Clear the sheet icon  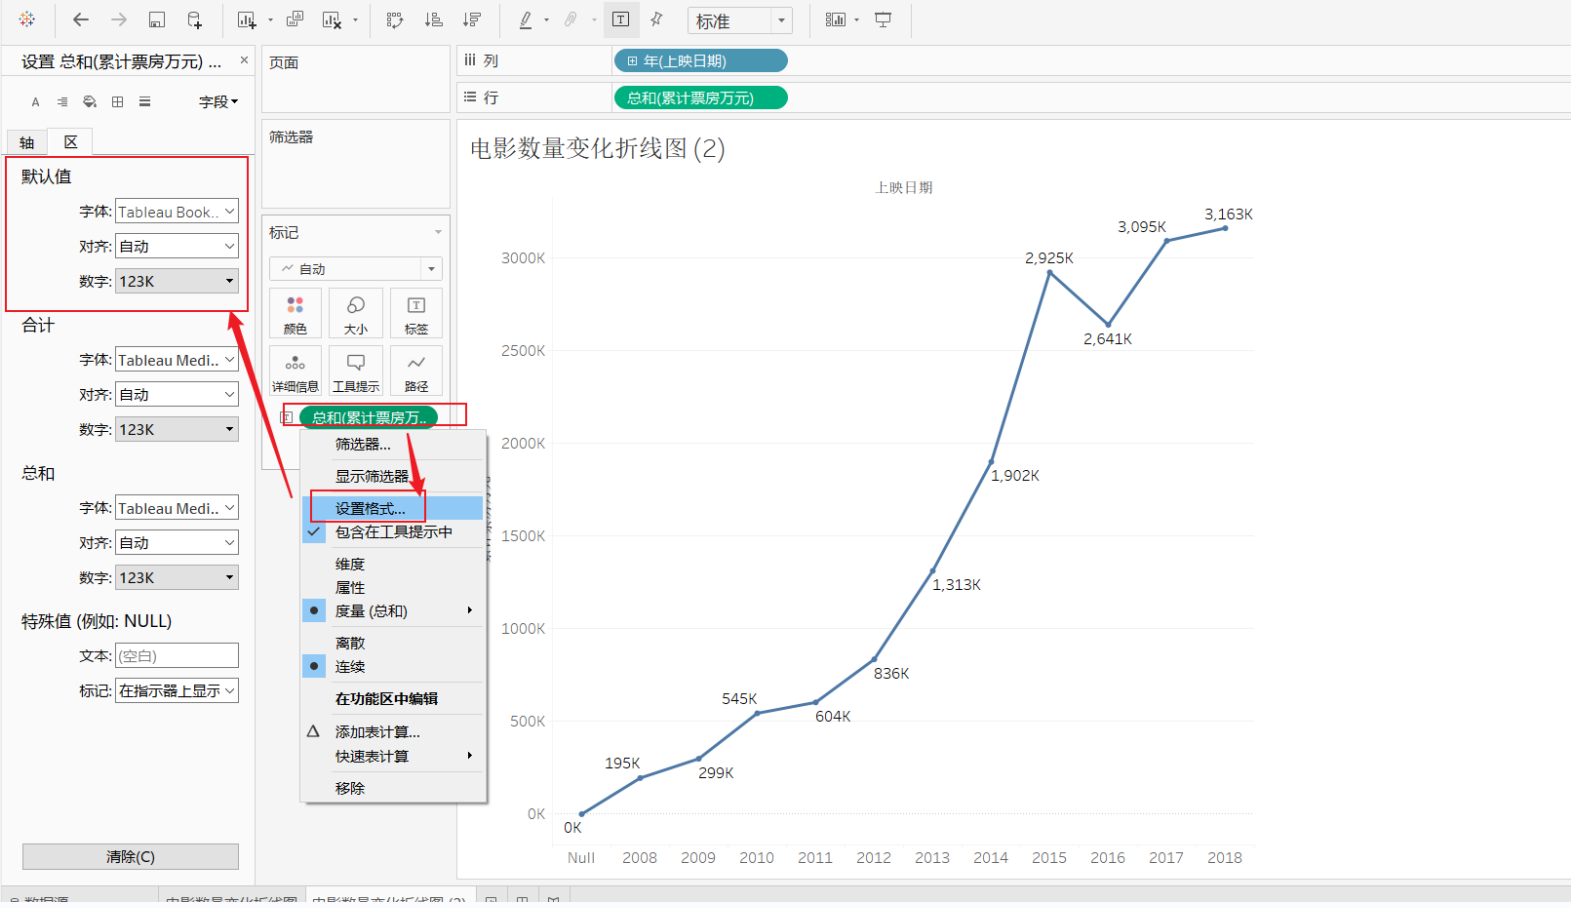(332, 19)
